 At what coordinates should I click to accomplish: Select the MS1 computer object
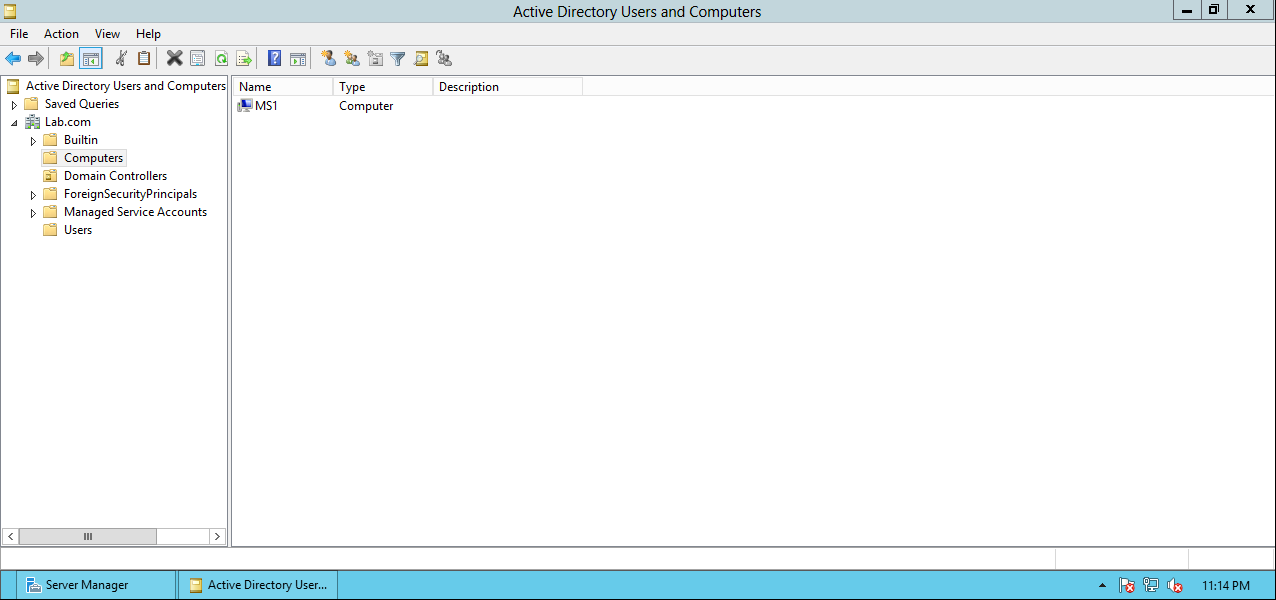(266, 106)
